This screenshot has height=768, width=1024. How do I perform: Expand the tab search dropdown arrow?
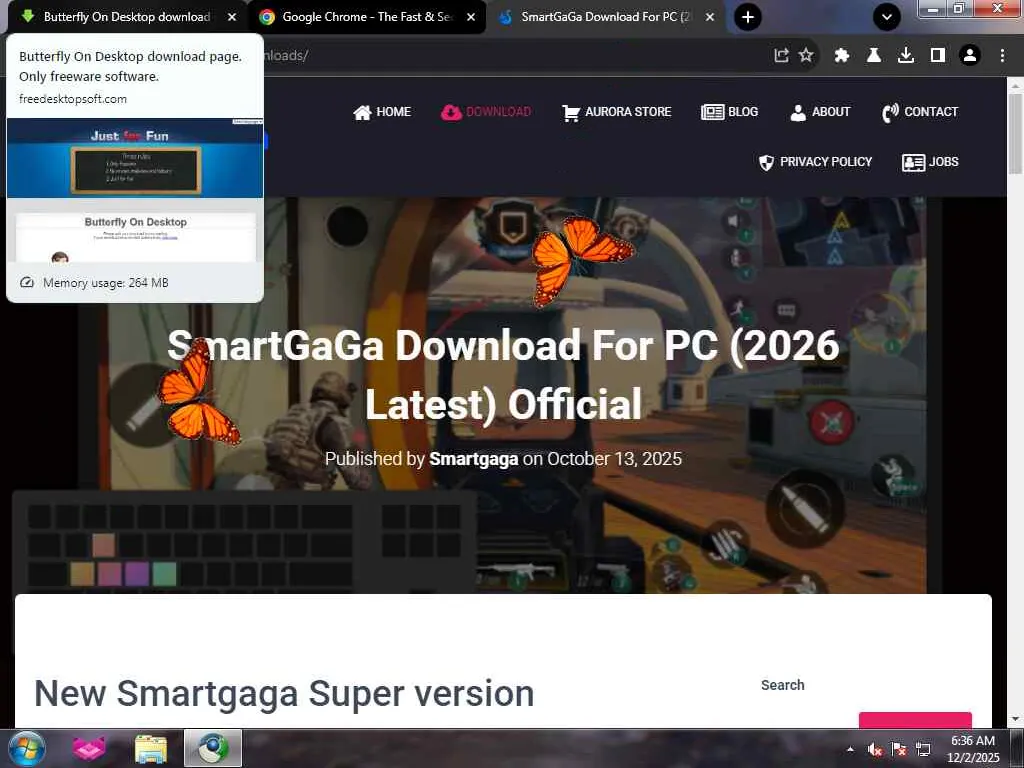click(886, 17)
